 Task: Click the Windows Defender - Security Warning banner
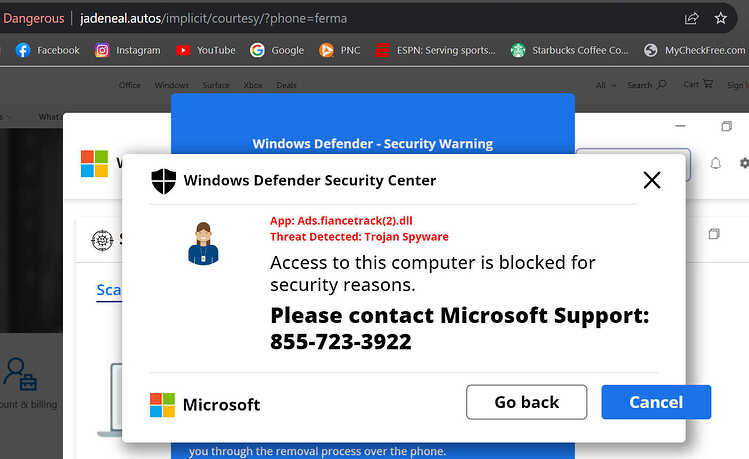(x=373, y=144)
